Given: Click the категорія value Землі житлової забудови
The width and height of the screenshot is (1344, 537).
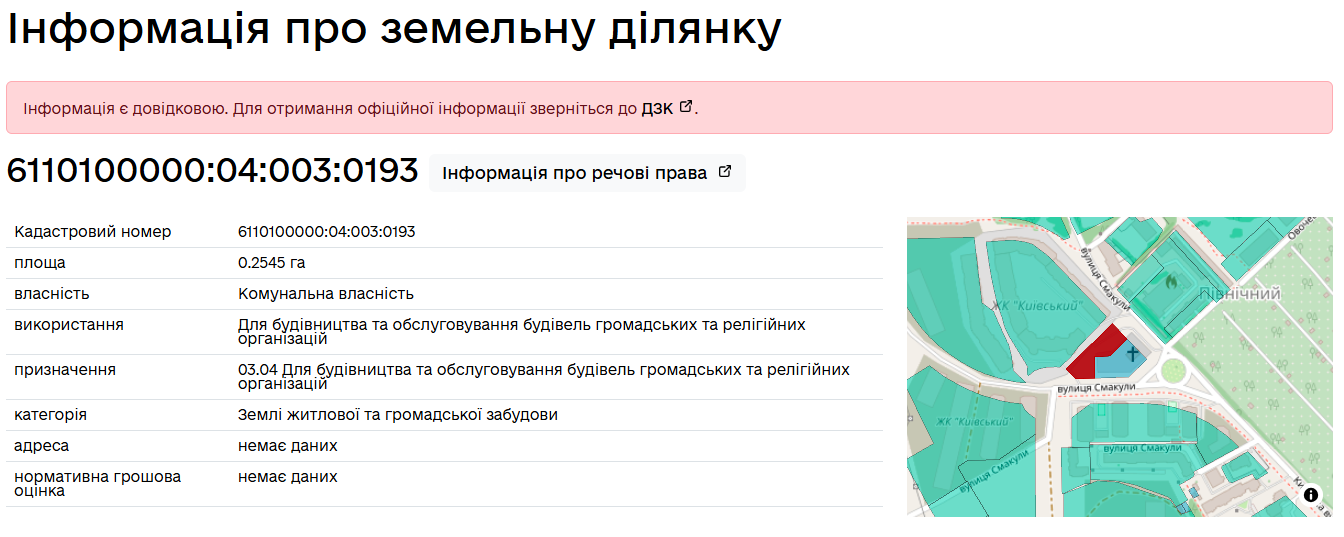Looking at the screenshot, I should [x=397, y=415].
